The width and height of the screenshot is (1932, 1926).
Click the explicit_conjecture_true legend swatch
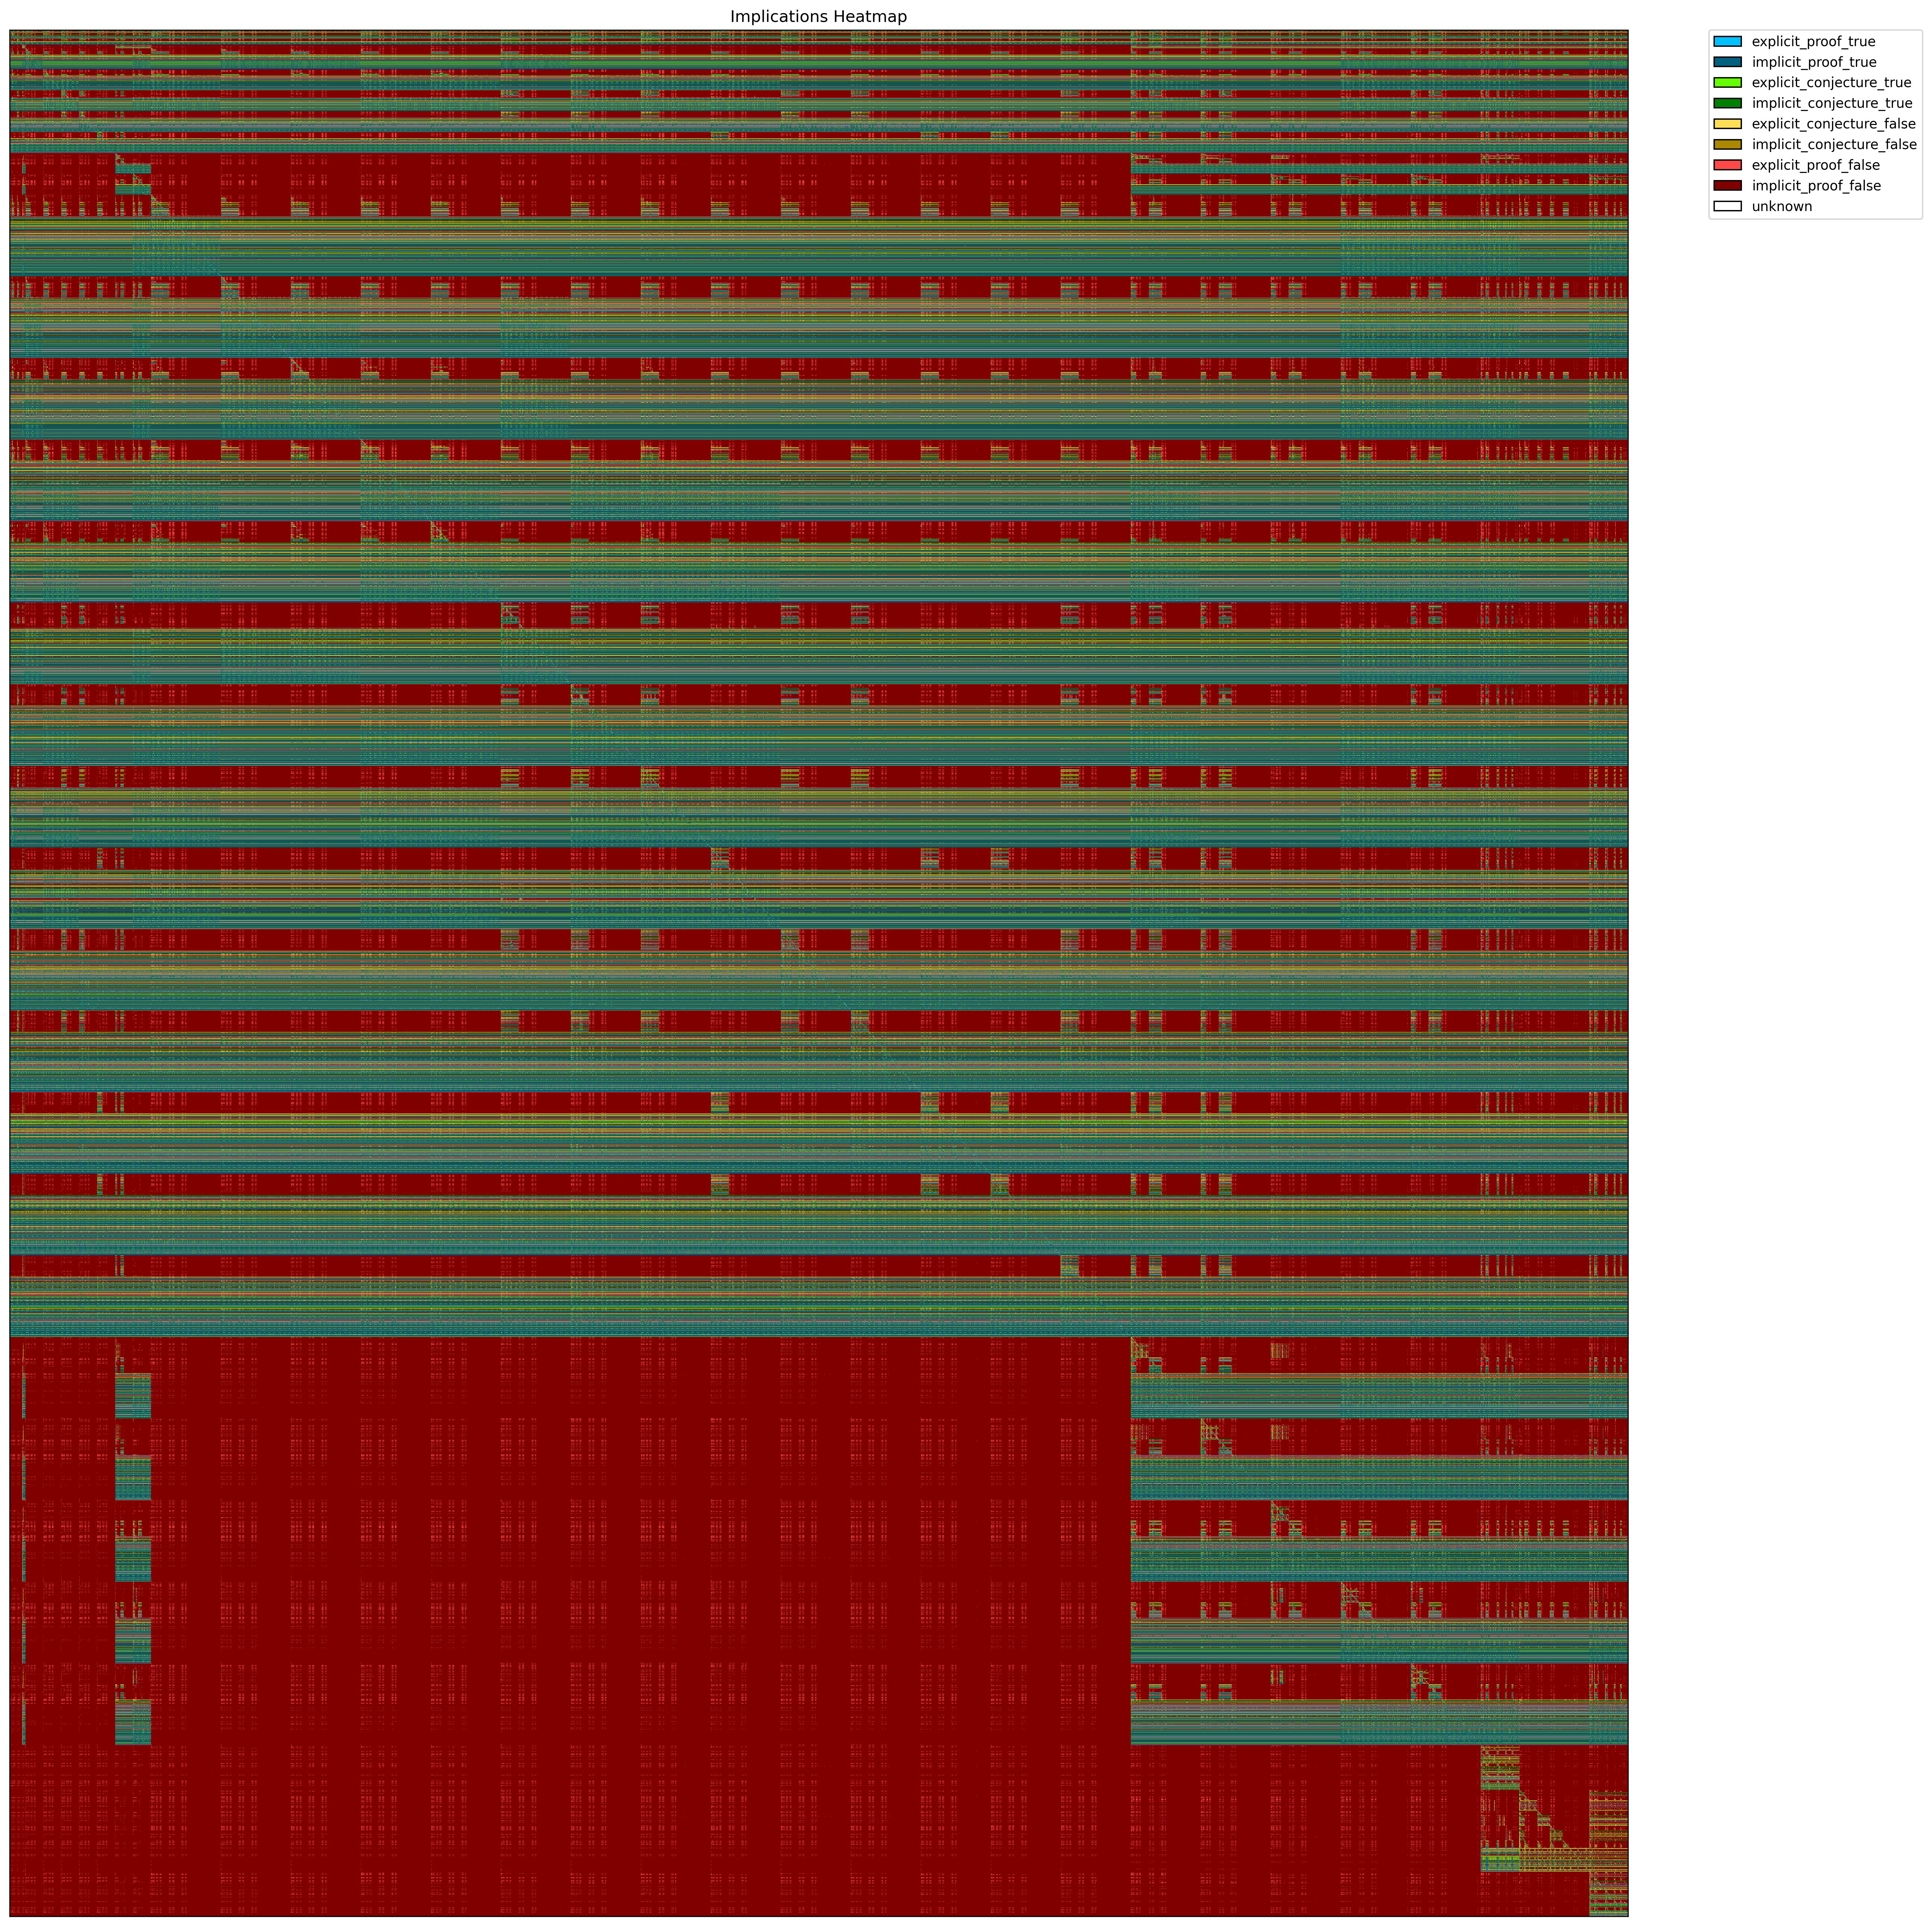1727,83
